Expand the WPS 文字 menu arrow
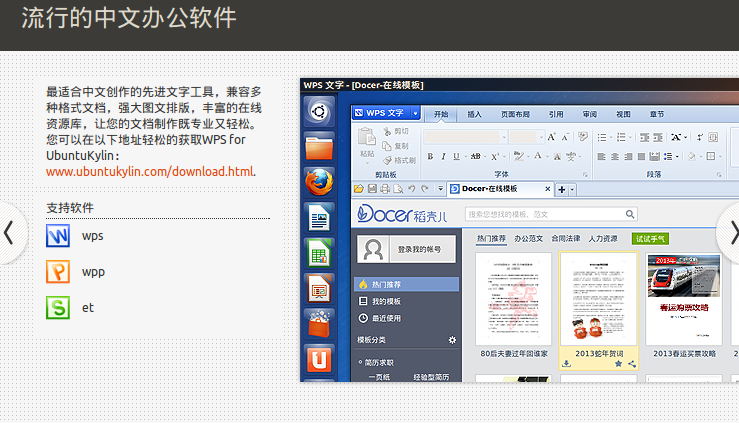Screen dimensions: 739x423 tap(415, 113)
